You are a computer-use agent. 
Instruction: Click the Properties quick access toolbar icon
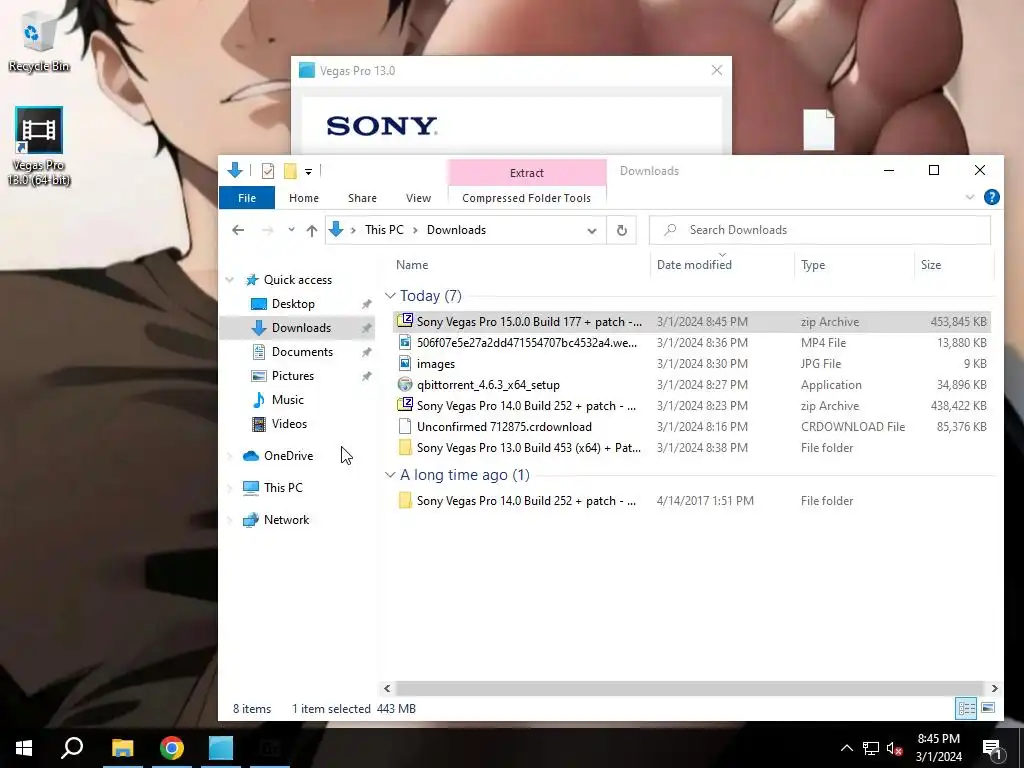tap(268, 171)
